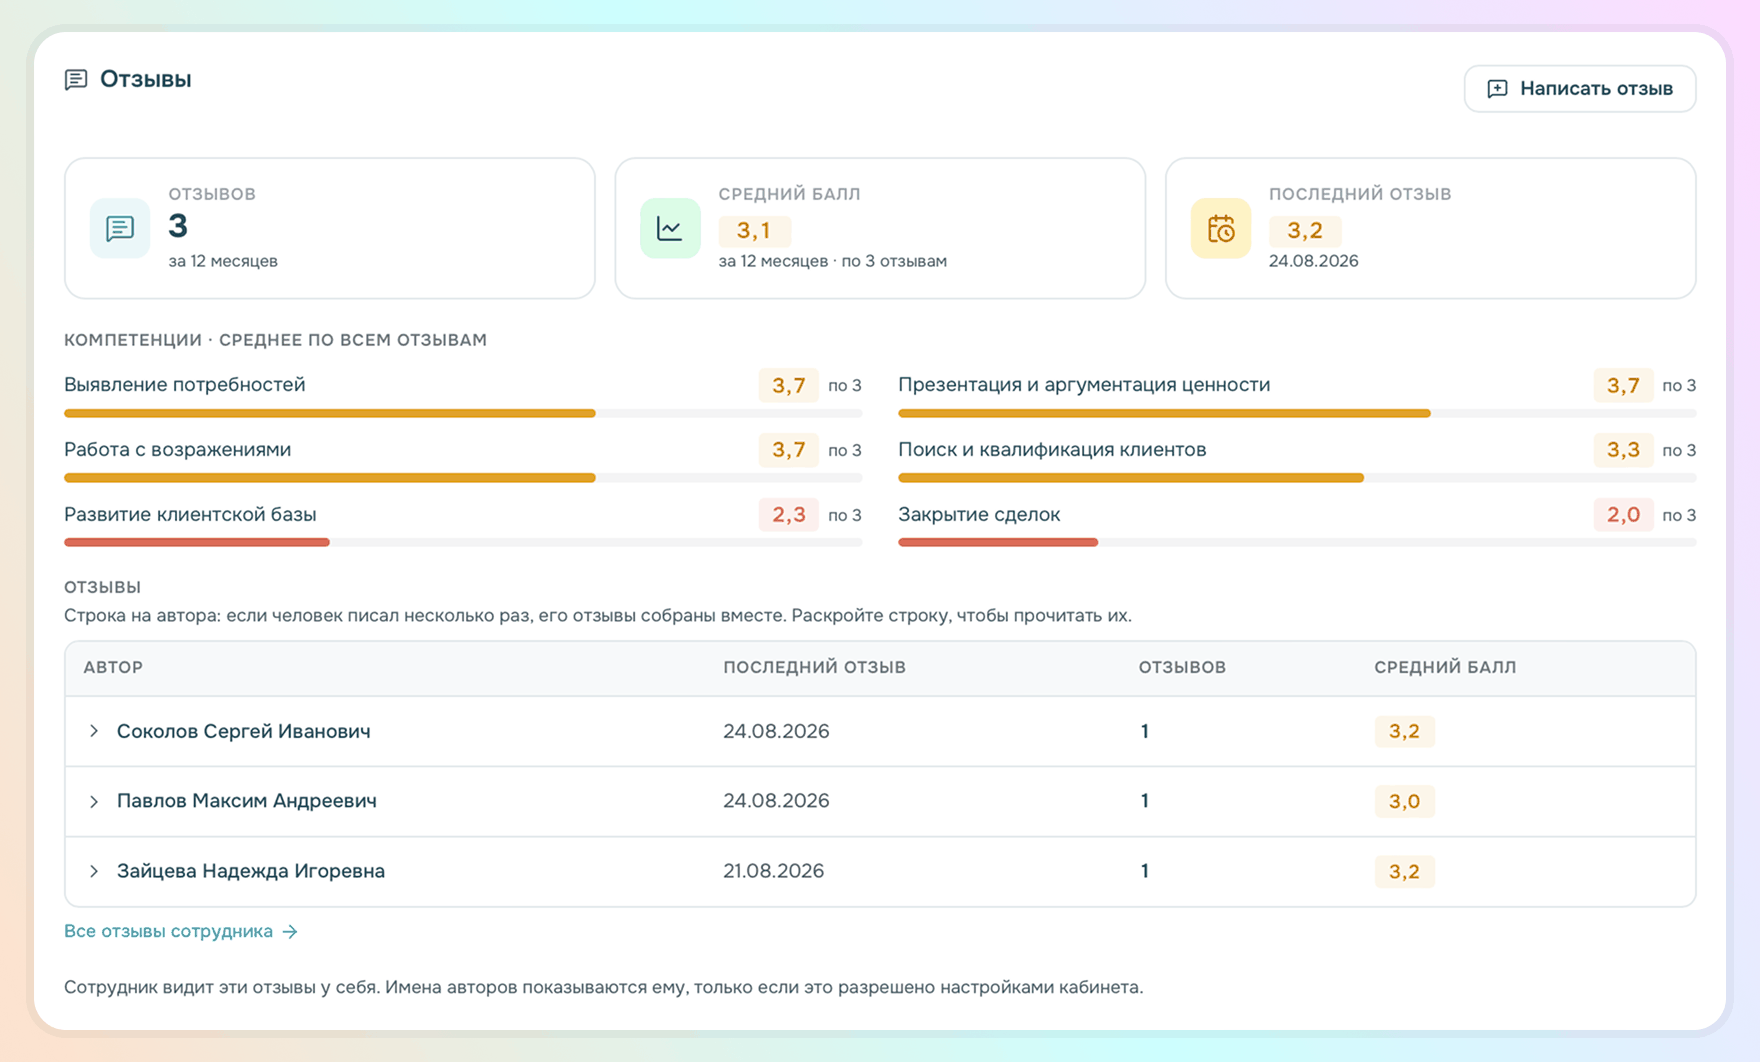
Task: Click the calendar-clock icon in the Последний отзыв card
Action: [x=1221, y=228]
